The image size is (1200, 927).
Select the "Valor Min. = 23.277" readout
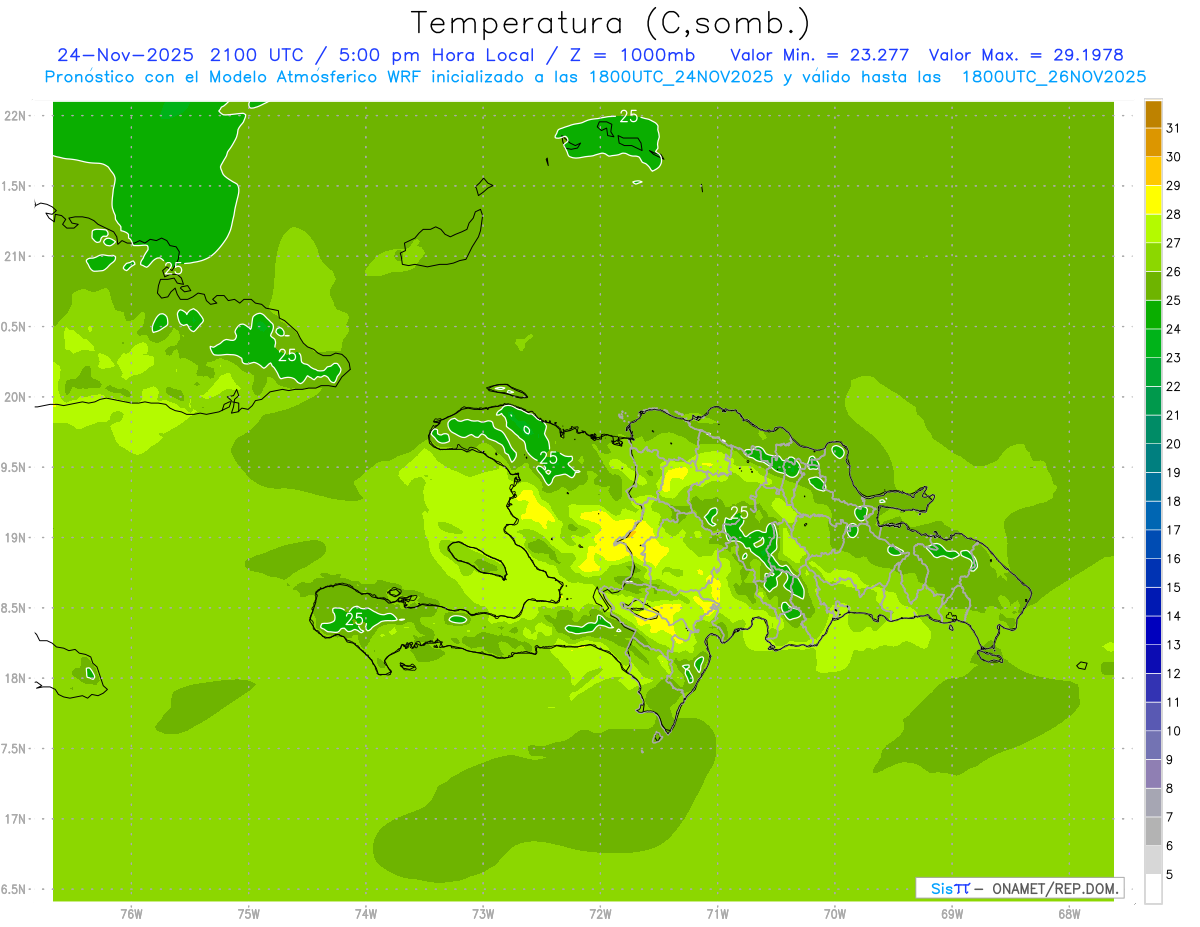coord(820,55)
